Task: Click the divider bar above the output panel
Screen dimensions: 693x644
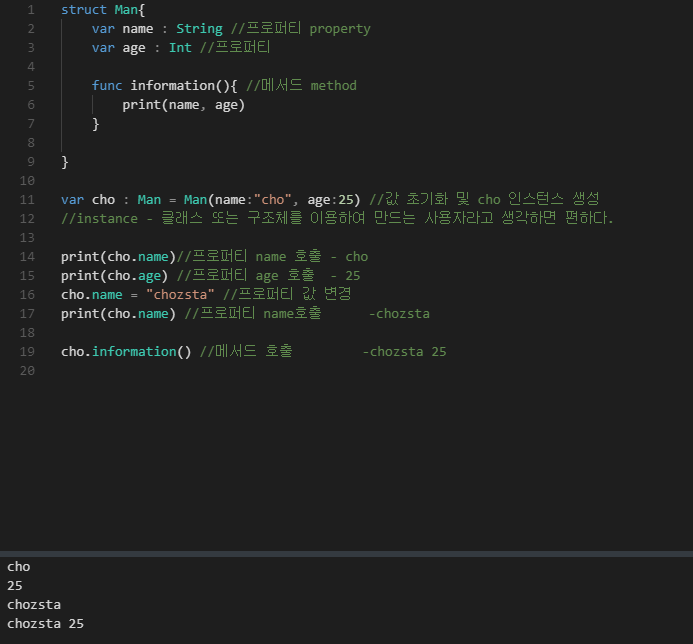Action: (346, 554)
